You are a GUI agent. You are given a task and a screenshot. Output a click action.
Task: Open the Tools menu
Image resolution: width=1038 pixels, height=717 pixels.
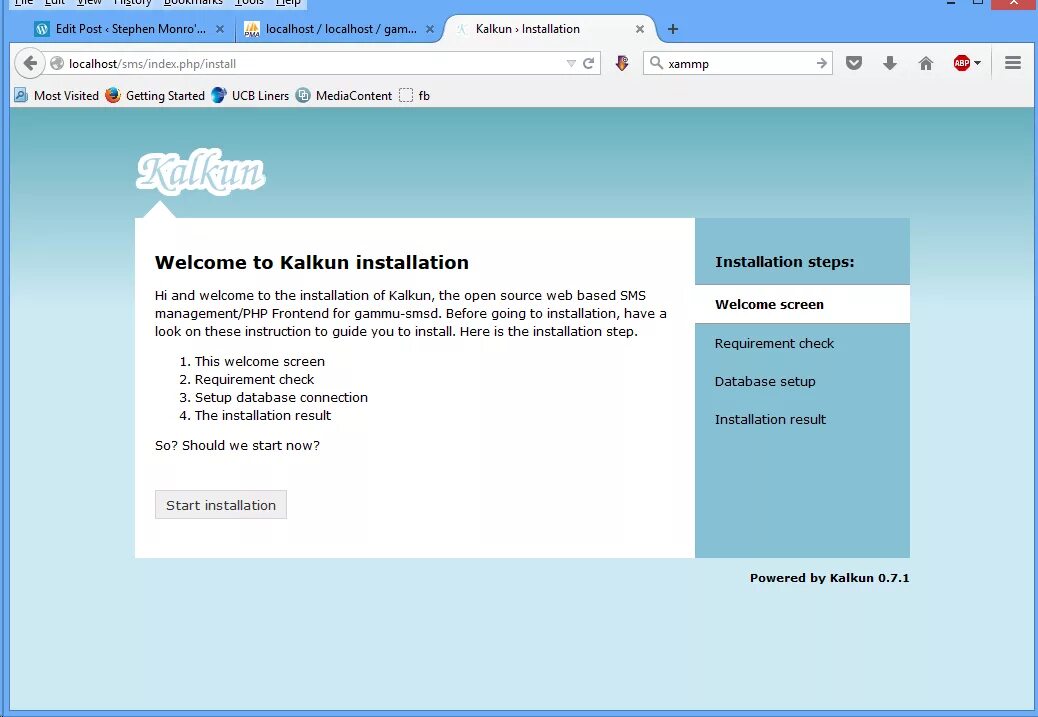tap(249, 3)
